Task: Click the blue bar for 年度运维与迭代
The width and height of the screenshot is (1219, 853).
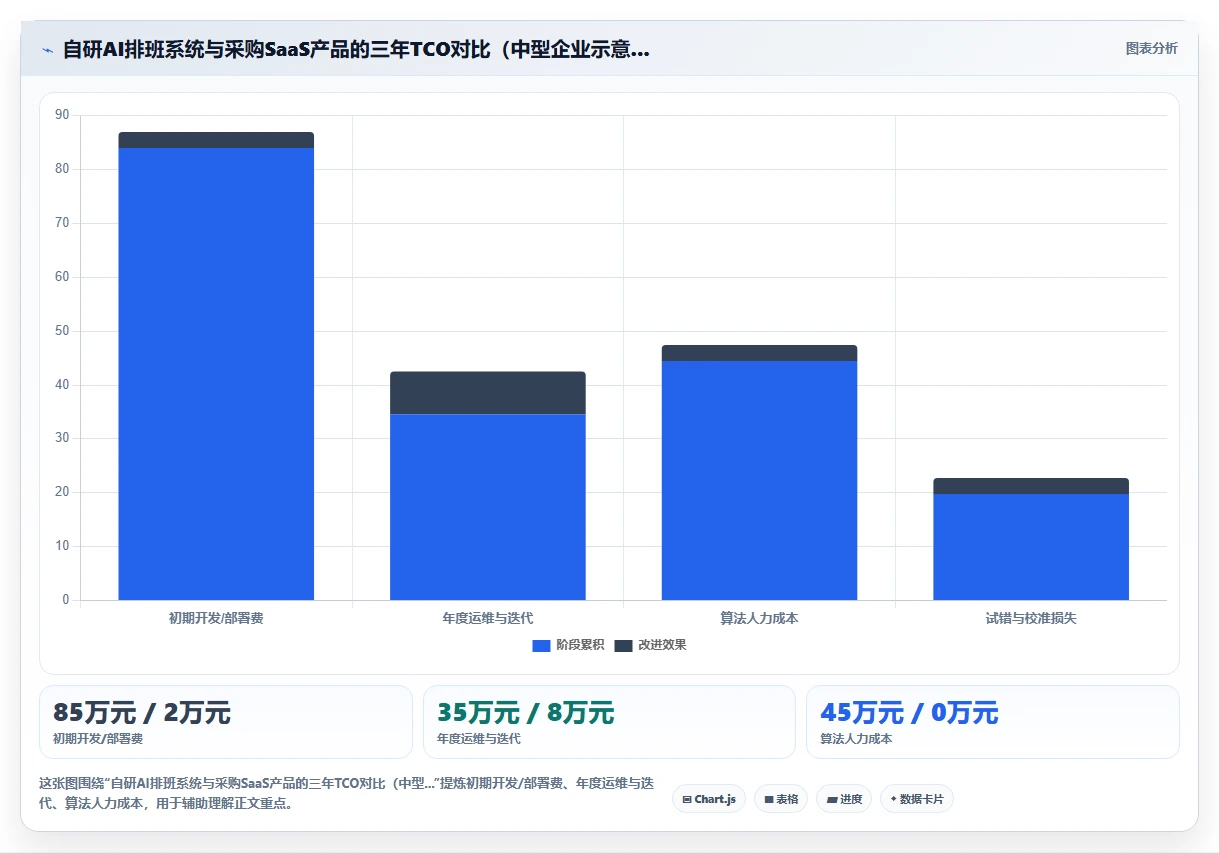Action: coord(488,507)
